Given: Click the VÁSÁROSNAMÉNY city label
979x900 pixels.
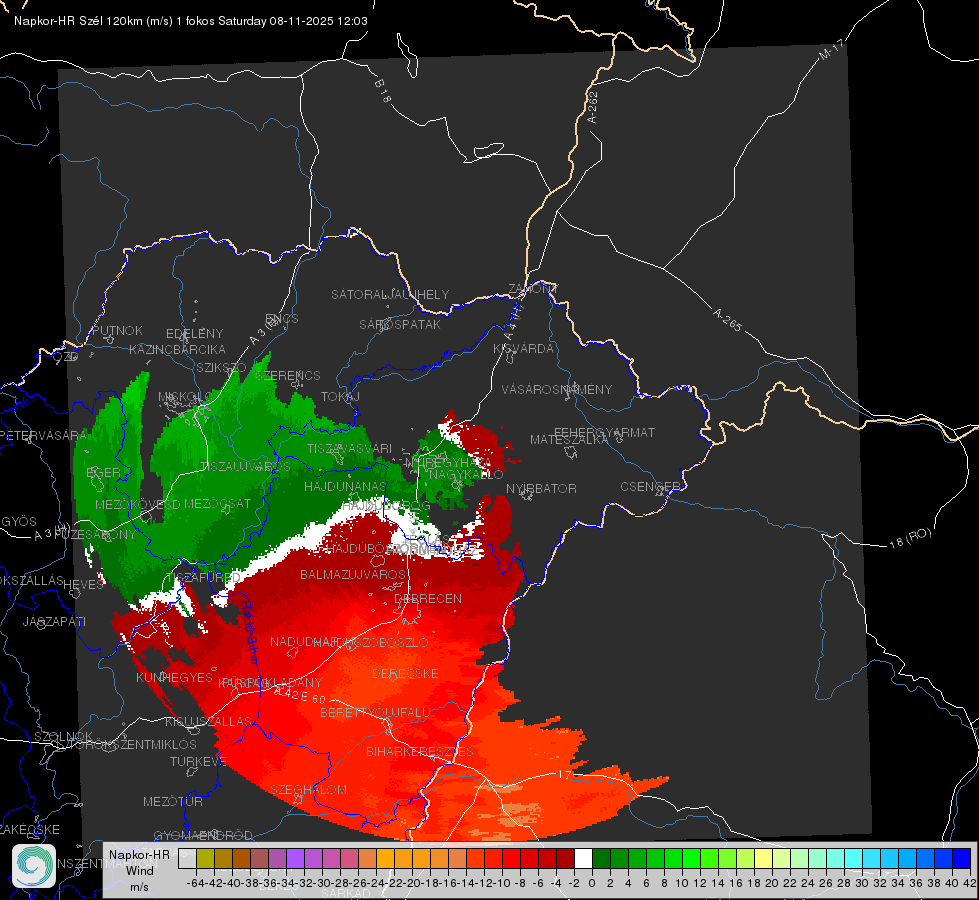Looking at the screenshot, I should click(557, 390).
